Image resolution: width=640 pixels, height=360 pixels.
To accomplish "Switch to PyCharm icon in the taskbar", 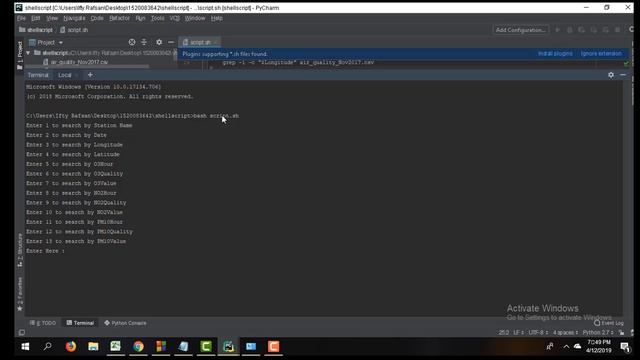I will point(229,347).
